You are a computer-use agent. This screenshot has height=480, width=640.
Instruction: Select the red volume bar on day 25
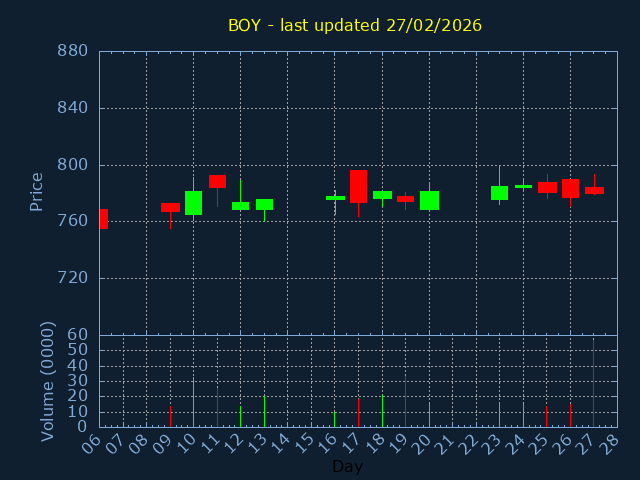pyautogui.click(x=546, y=415)
